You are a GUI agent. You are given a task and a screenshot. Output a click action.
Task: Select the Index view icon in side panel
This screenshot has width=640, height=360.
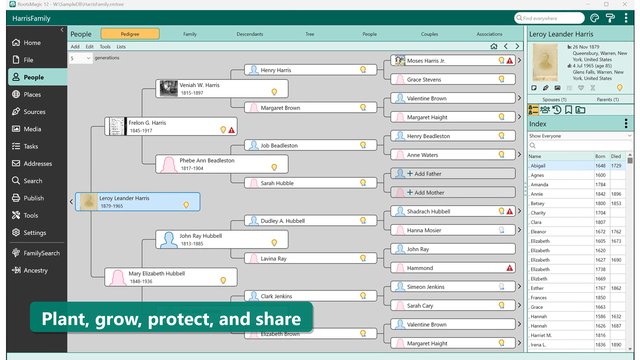533,109
